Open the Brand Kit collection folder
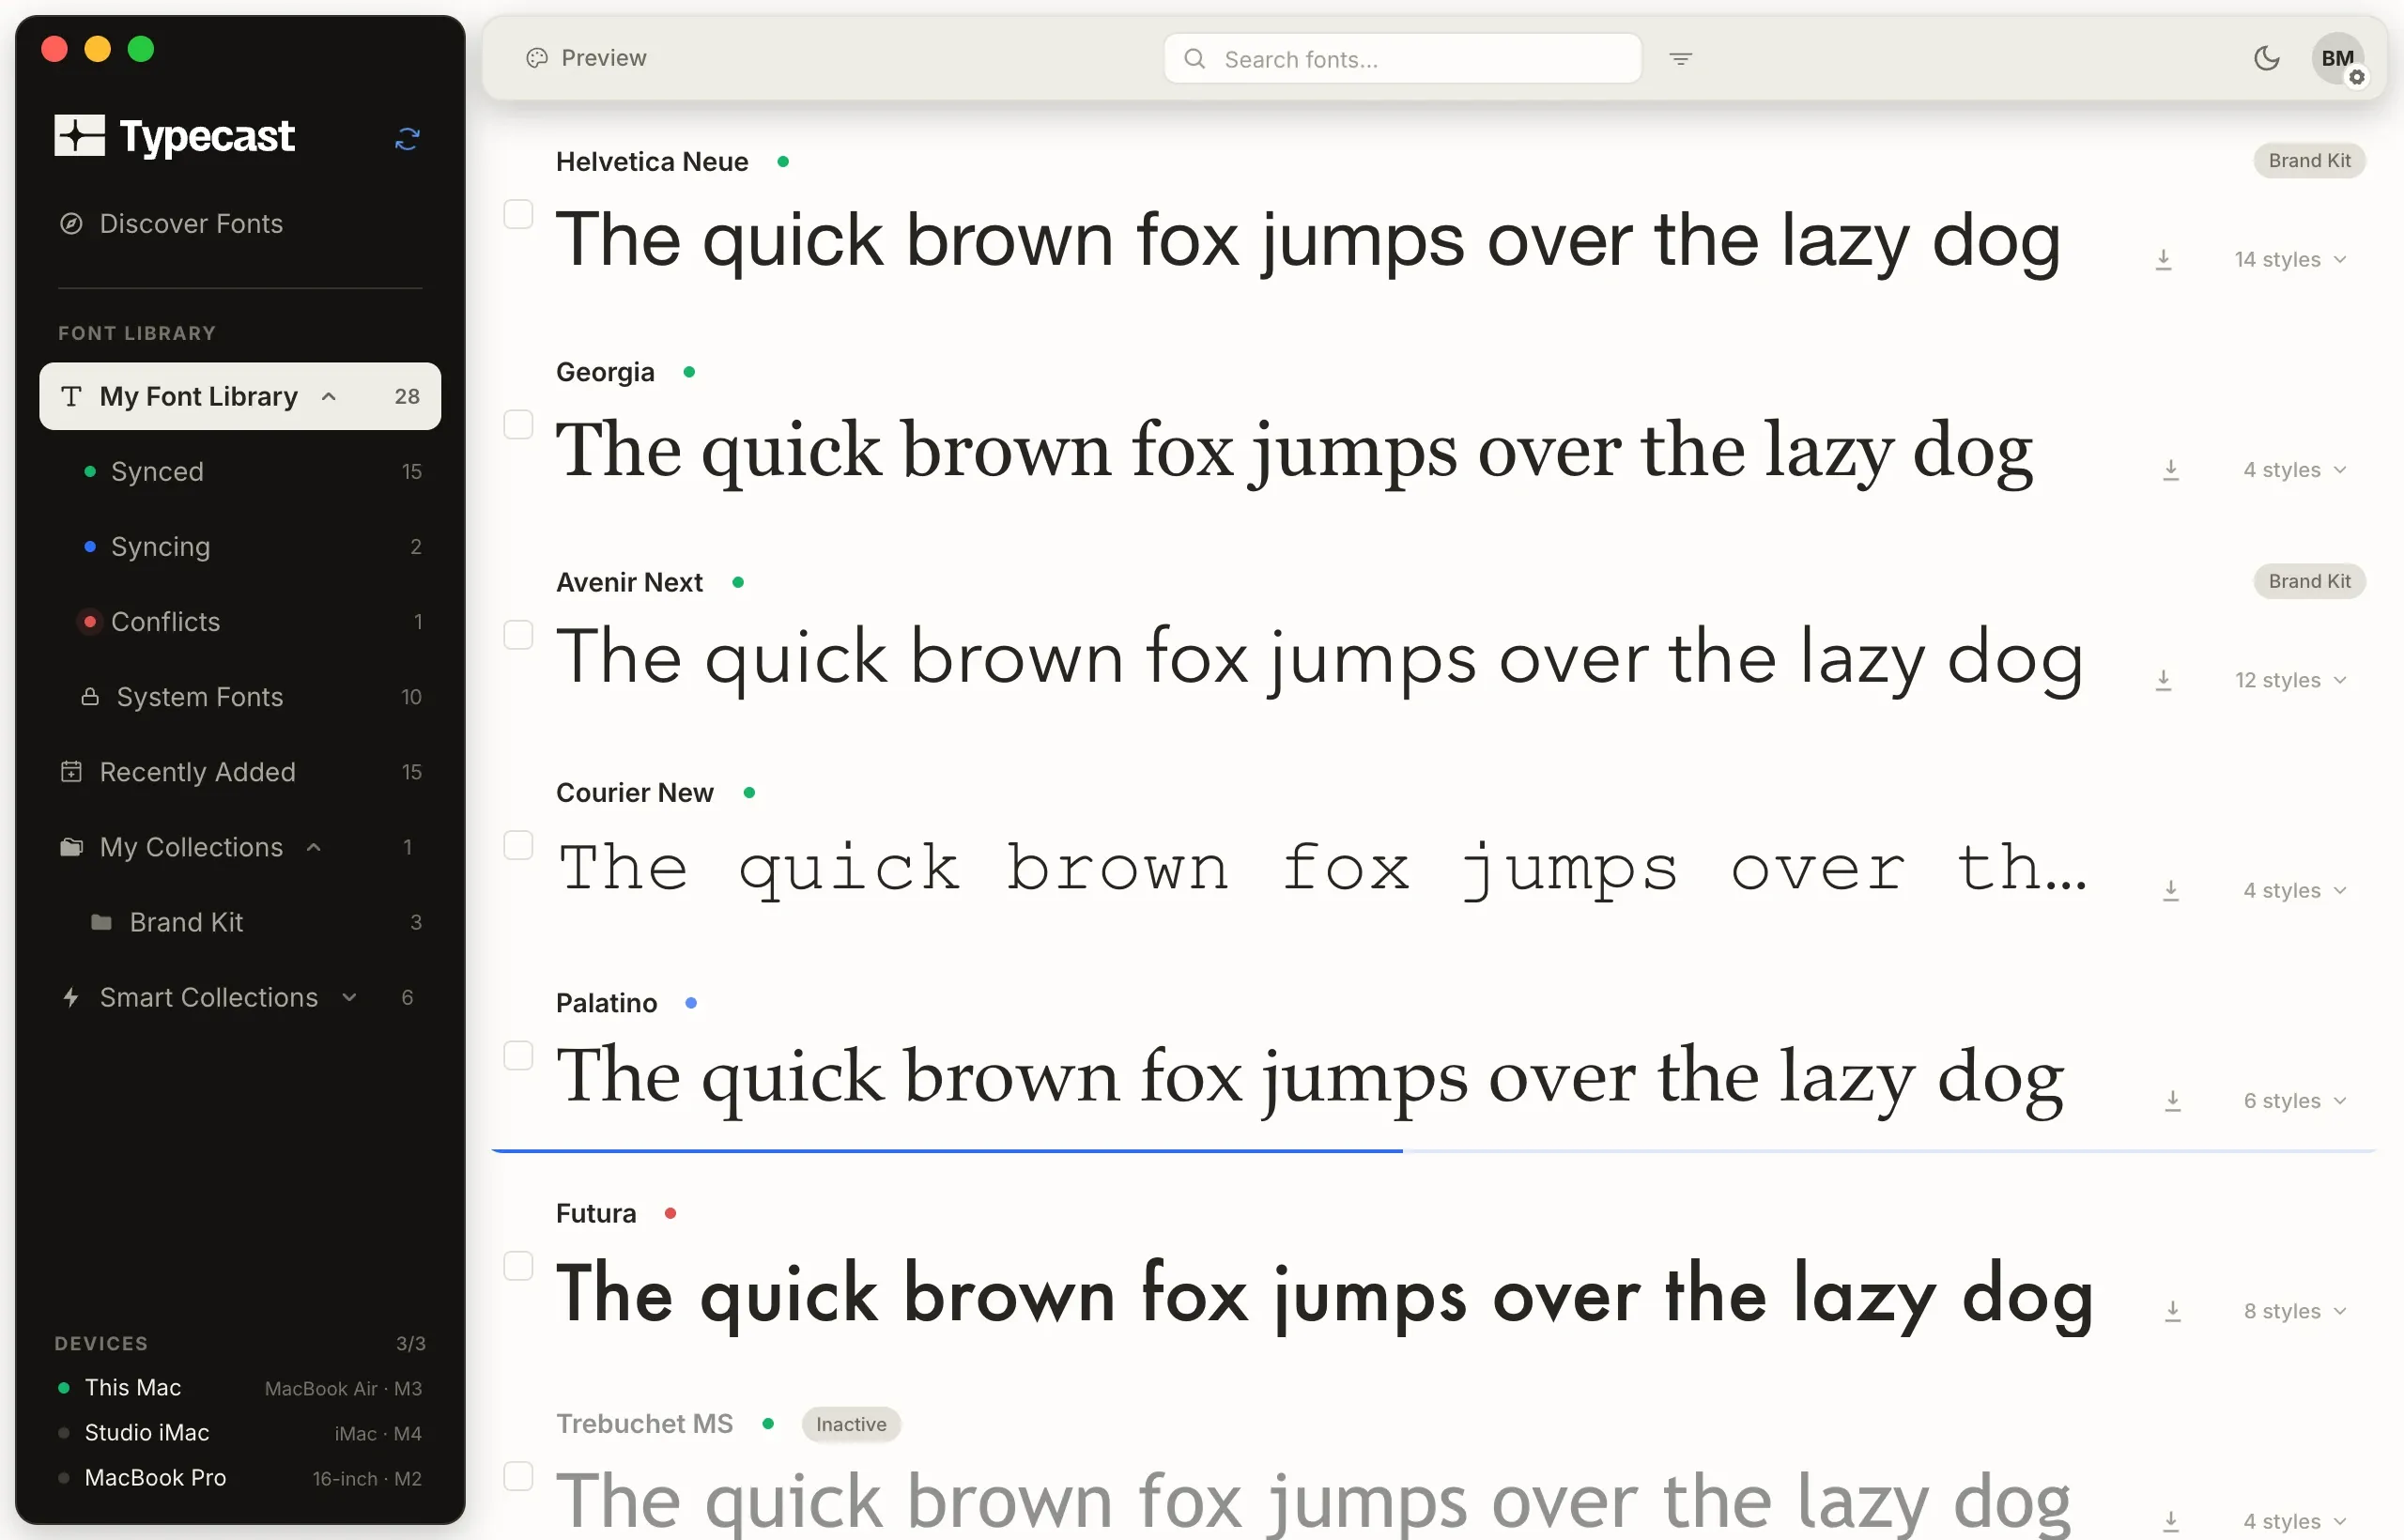Image resolution: width=2404 pixels, height=1540 pixels. (240, 922)
